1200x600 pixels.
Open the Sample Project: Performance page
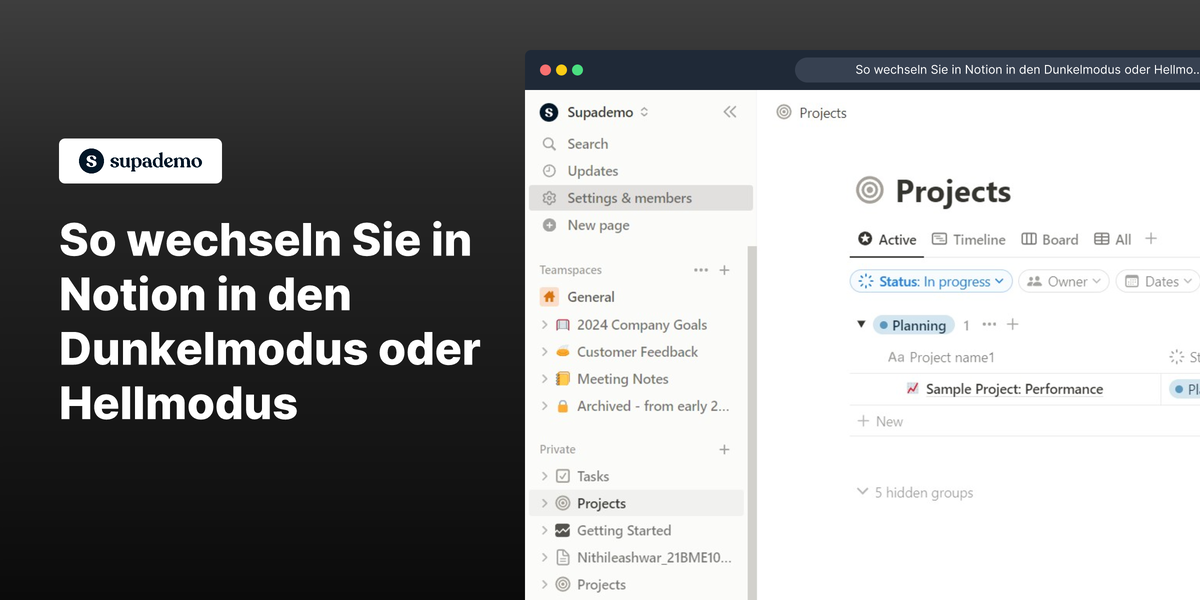coord(1013,388)
